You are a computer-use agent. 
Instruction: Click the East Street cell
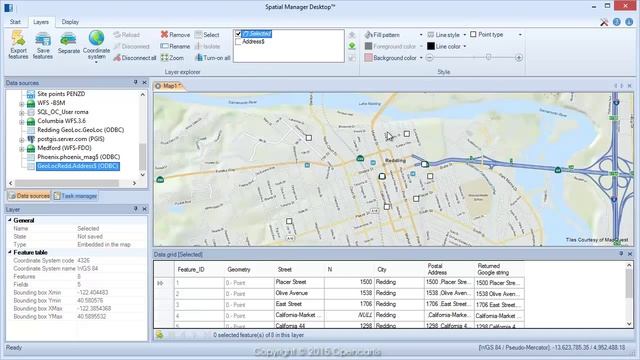299,304
